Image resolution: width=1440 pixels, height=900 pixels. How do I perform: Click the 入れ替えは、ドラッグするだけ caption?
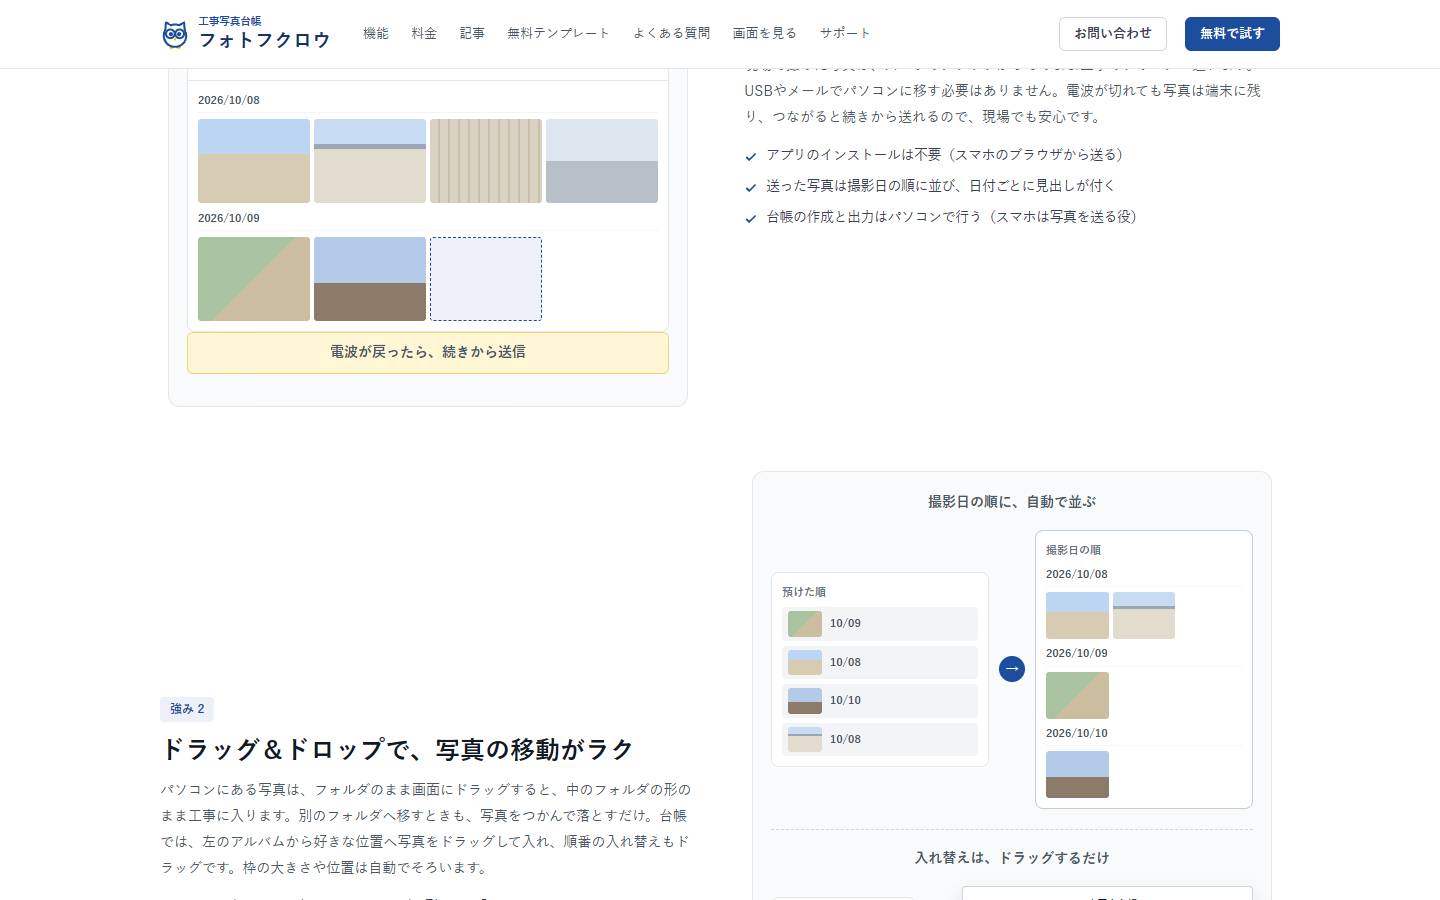[1012, 858]
